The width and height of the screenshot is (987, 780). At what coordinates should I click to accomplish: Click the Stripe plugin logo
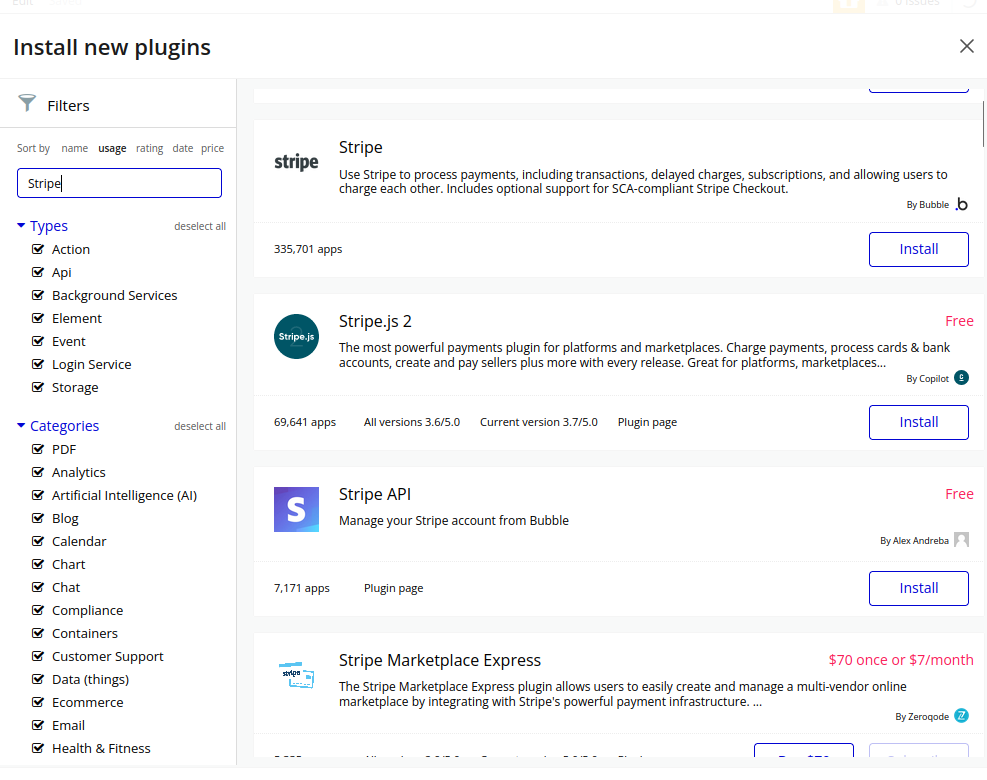pos(296,162)
